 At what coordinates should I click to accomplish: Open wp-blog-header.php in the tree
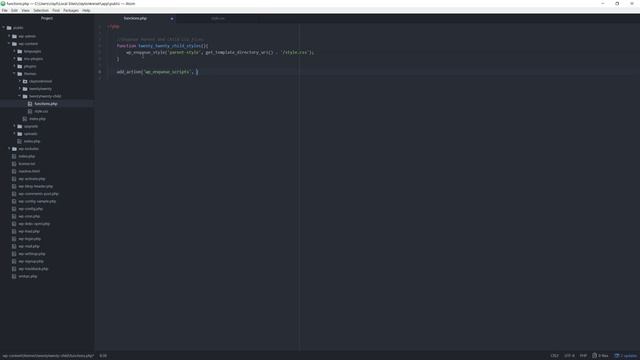[x=36, y=187]
